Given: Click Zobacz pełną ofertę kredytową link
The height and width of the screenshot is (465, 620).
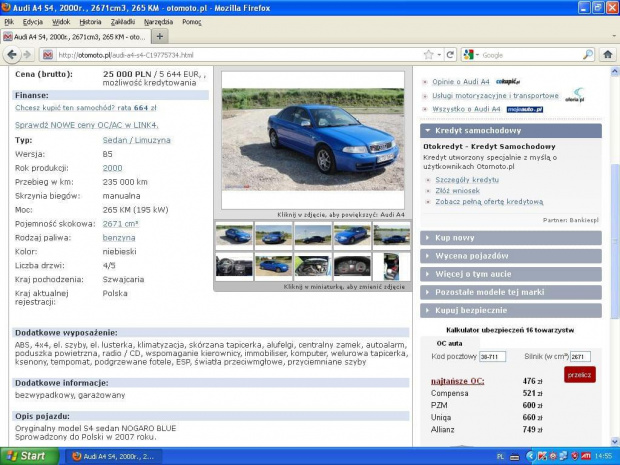Looking at the screenshot, I should pos(489,202).
